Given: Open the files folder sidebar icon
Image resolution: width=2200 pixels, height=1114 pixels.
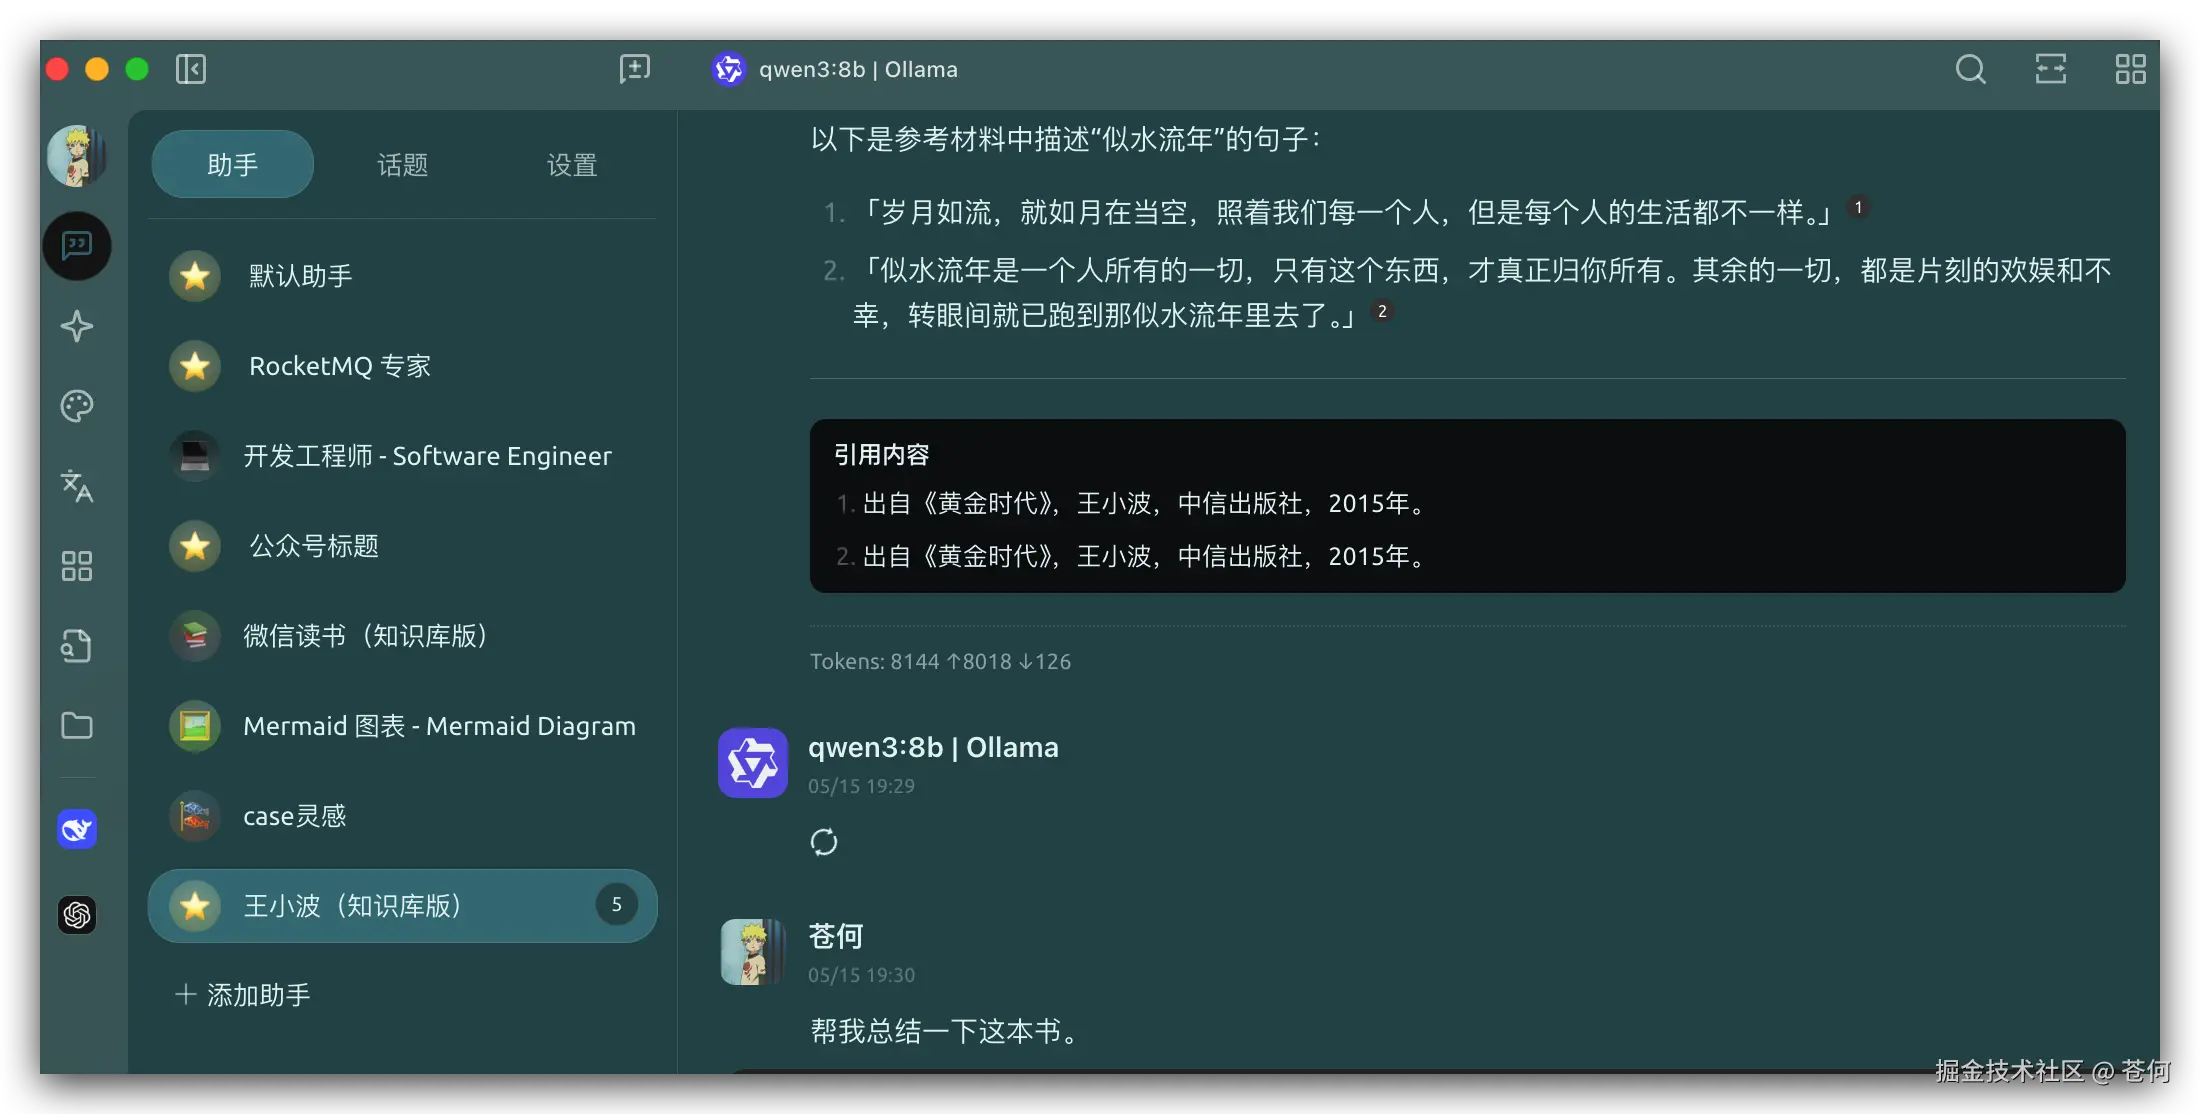Looking at the screenshot, I should [x=77, y=726].
